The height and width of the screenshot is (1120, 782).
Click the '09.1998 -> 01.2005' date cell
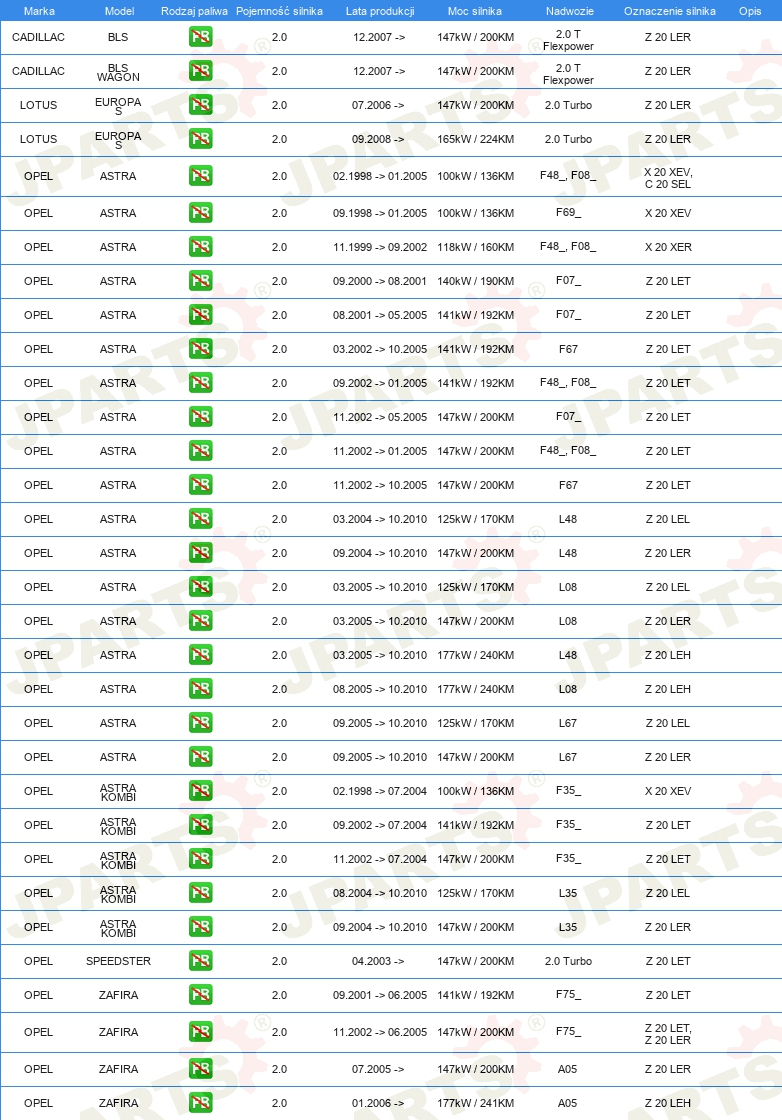pos(380,213)
